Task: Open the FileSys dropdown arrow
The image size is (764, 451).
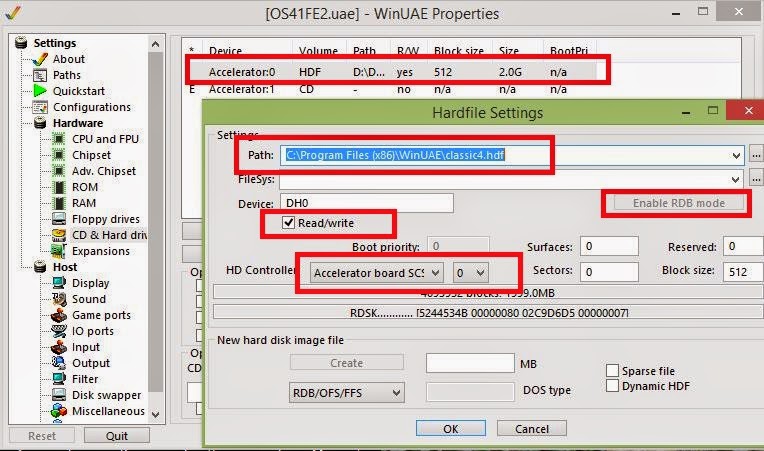Action: pyautogui.click(x=736, y=180)
